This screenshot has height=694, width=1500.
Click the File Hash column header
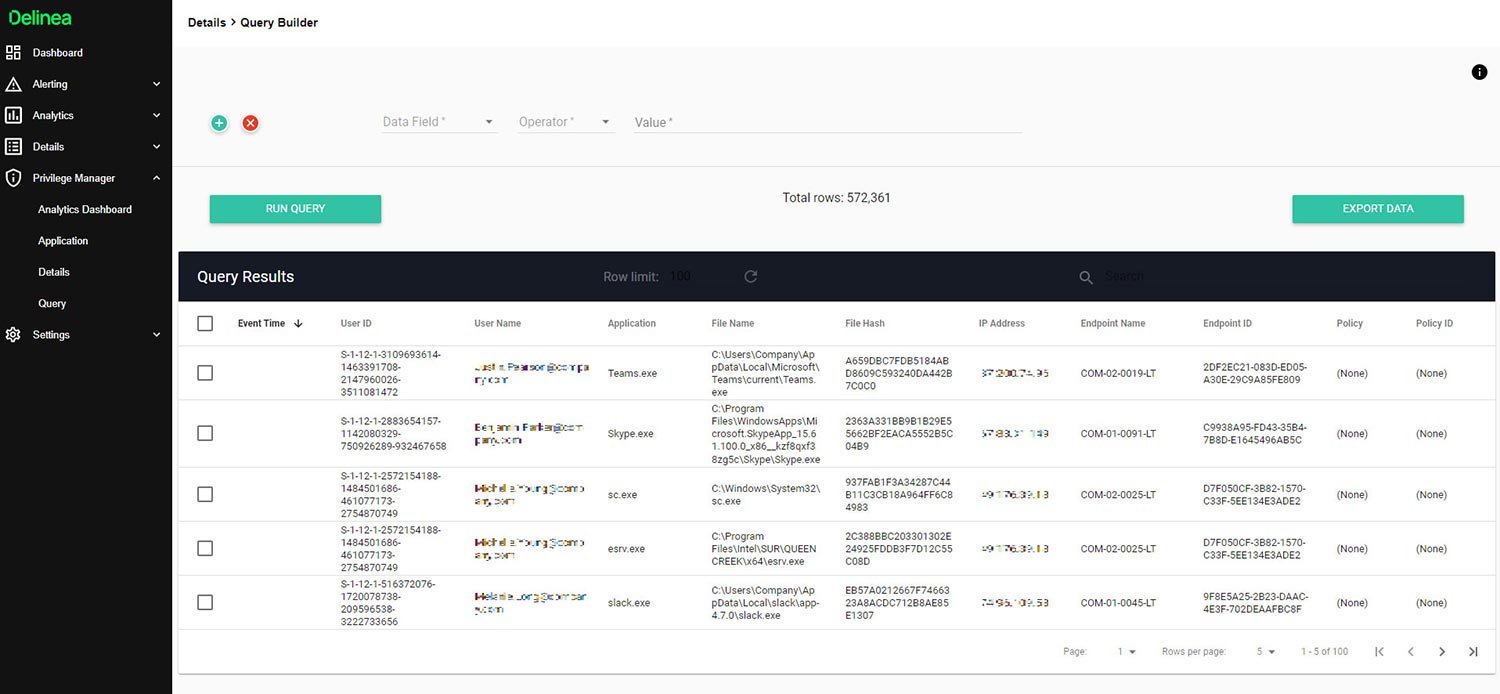865,324
